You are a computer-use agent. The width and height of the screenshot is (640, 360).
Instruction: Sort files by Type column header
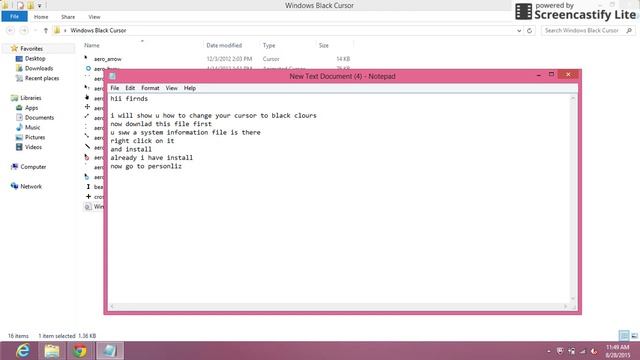point(269,45)
